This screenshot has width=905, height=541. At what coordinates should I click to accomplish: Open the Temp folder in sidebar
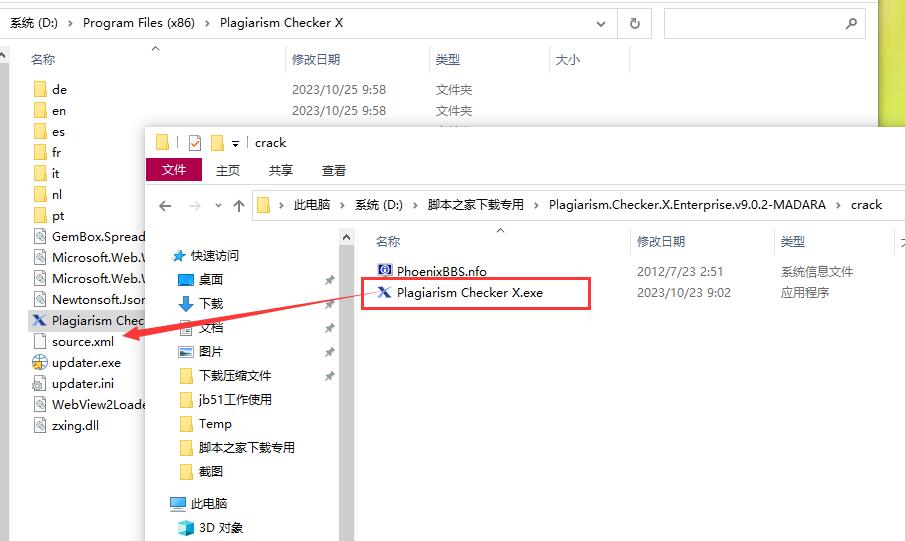pos(215,424)
